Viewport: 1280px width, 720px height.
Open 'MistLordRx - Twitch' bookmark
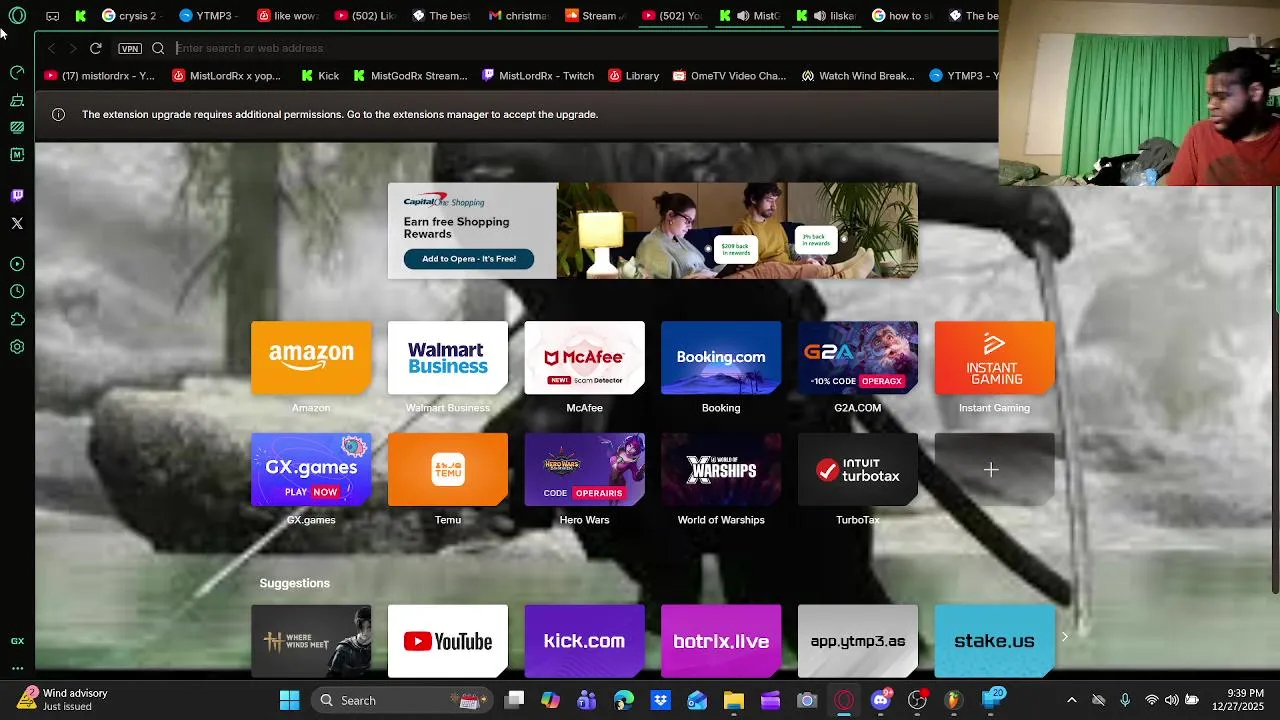coord(538,76)
